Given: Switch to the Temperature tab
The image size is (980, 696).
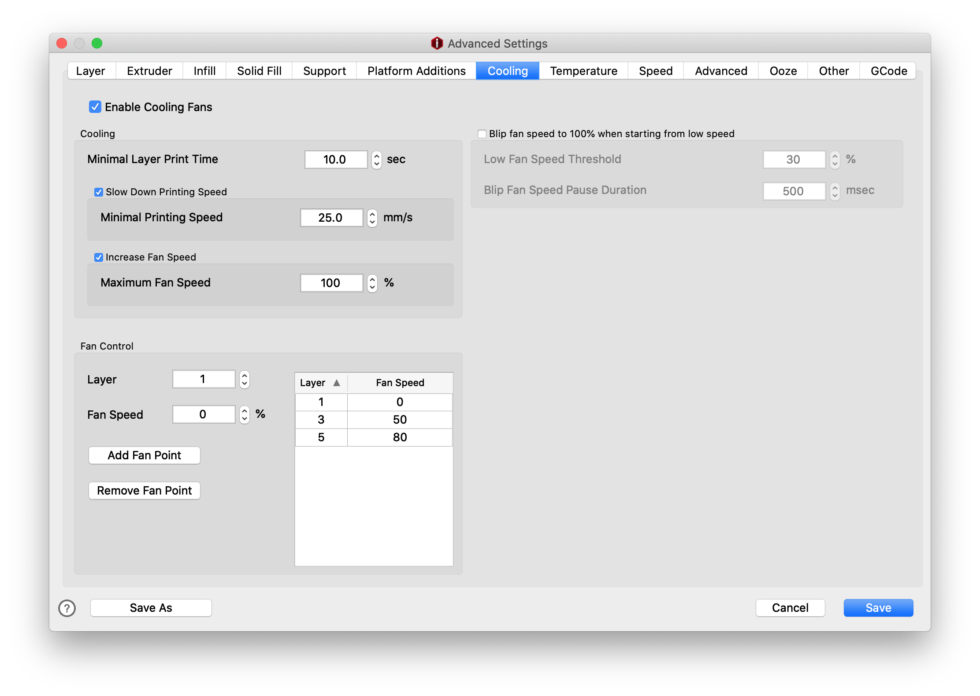Looking at the screenshot, I should click(x=583, y=71).
